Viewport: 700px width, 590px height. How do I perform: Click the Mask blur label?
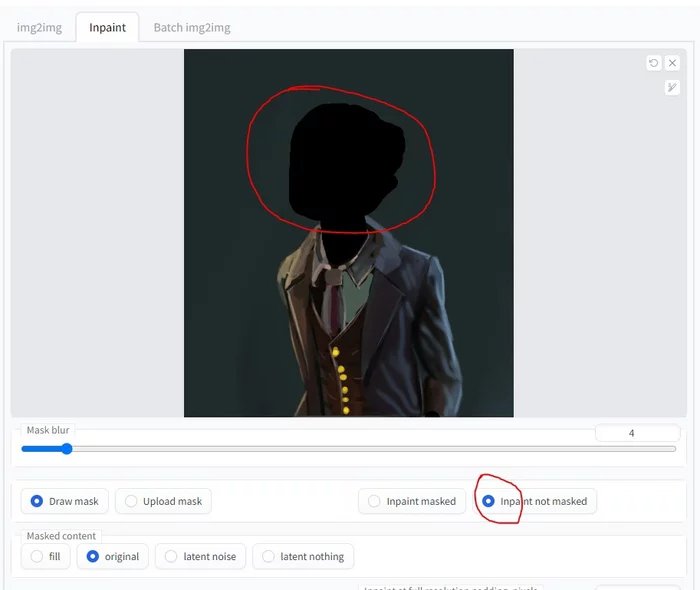(x=48, y=430)
